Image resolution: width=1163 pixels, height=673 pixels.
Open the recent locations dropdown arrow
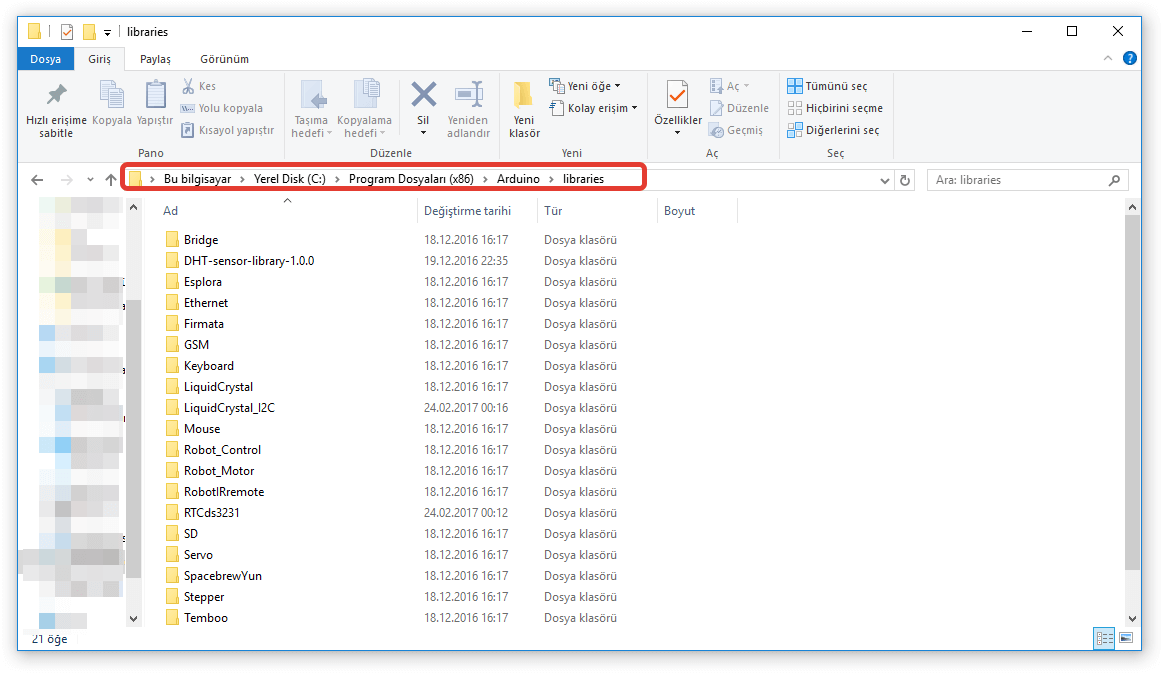point(90,180)
